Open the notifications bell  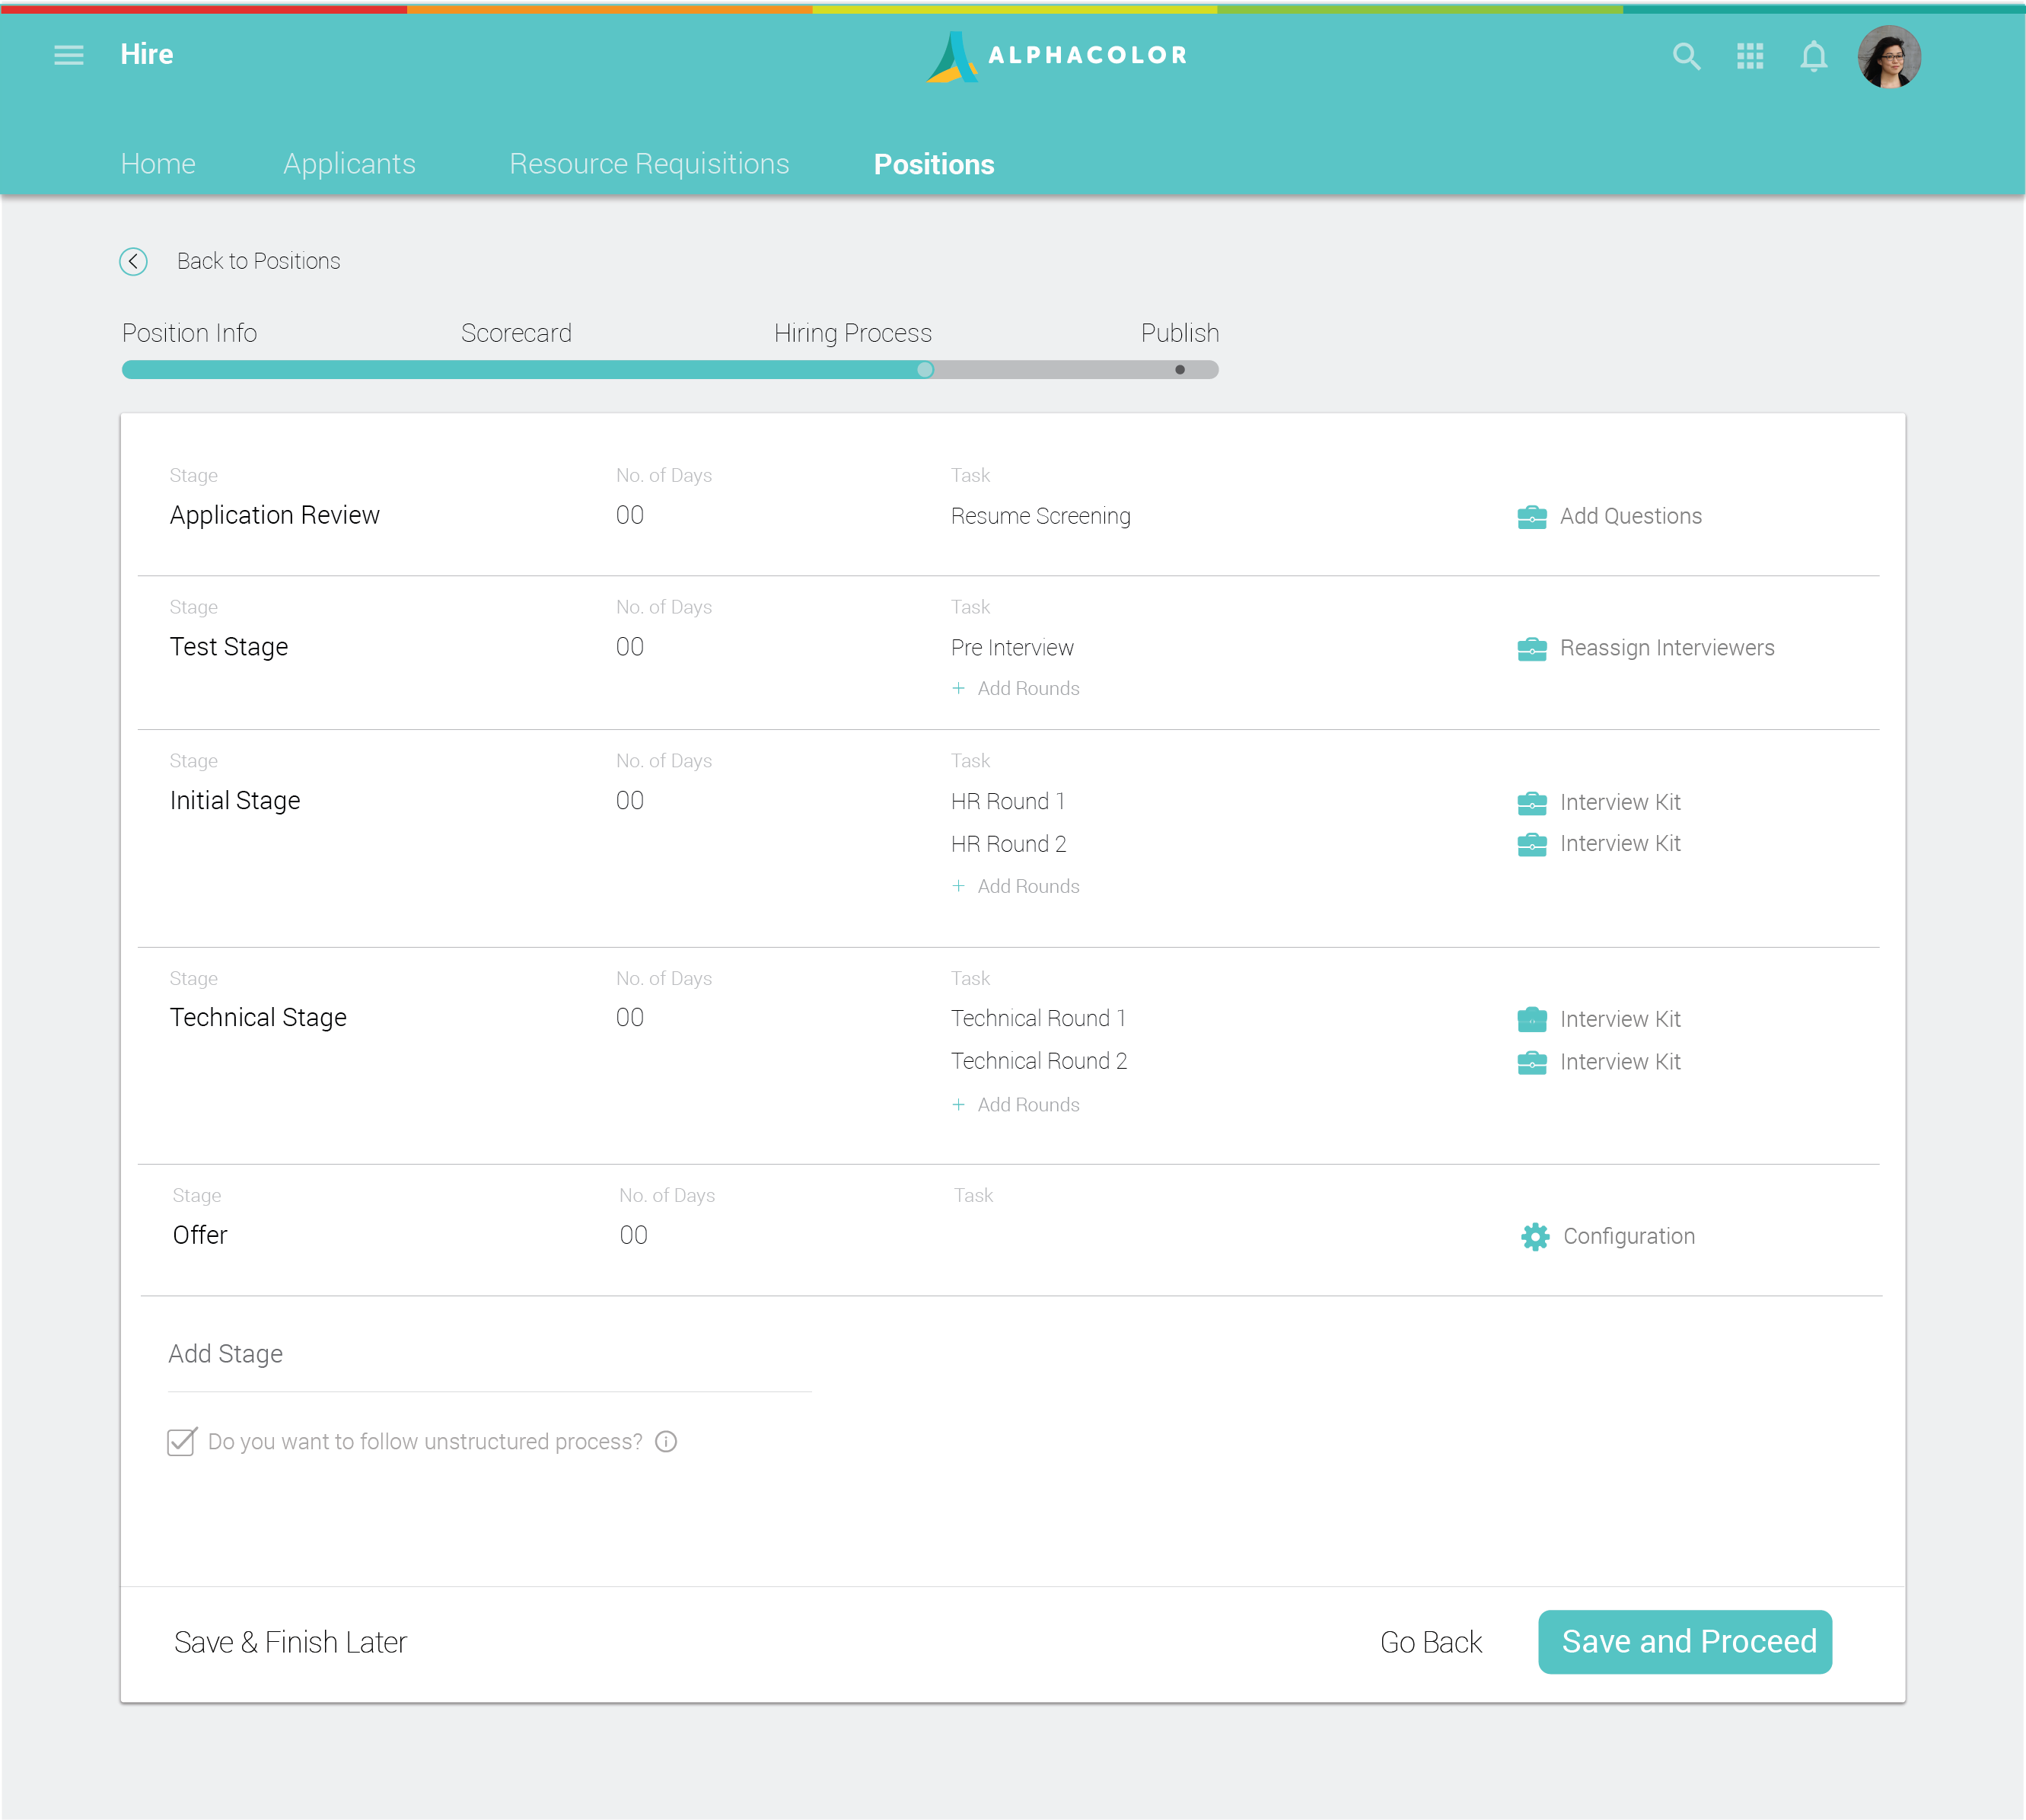point(1814,57)
